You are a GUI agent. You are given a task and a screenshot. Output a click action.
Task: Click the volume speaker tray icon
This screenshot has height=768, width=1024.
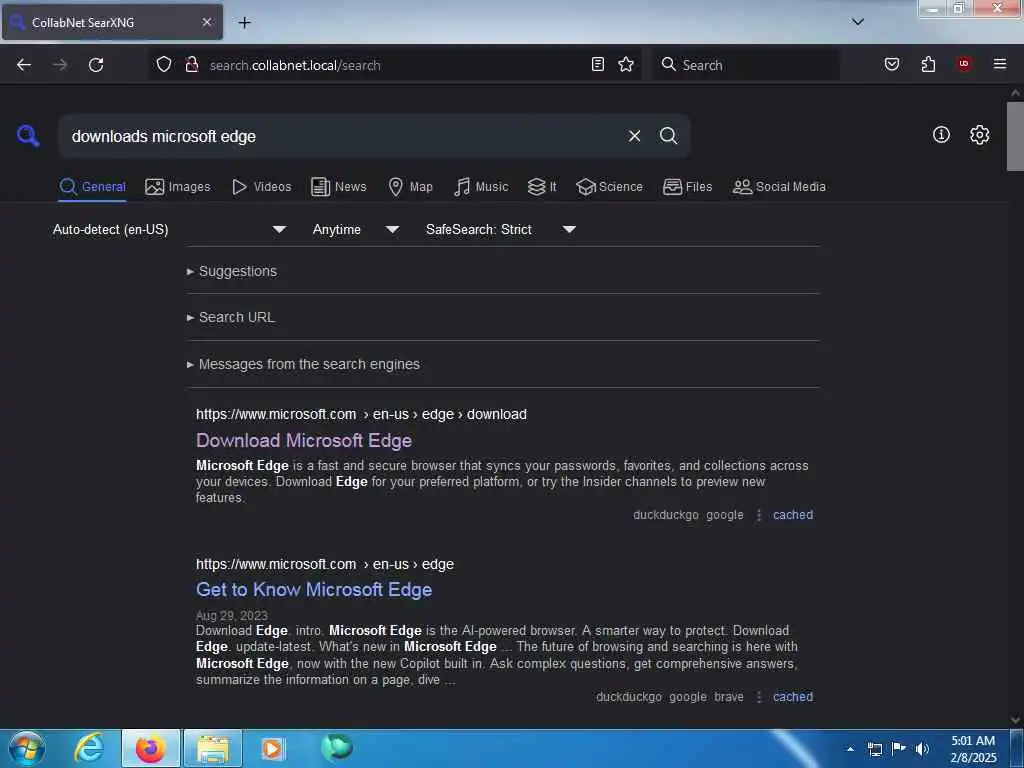922,749
